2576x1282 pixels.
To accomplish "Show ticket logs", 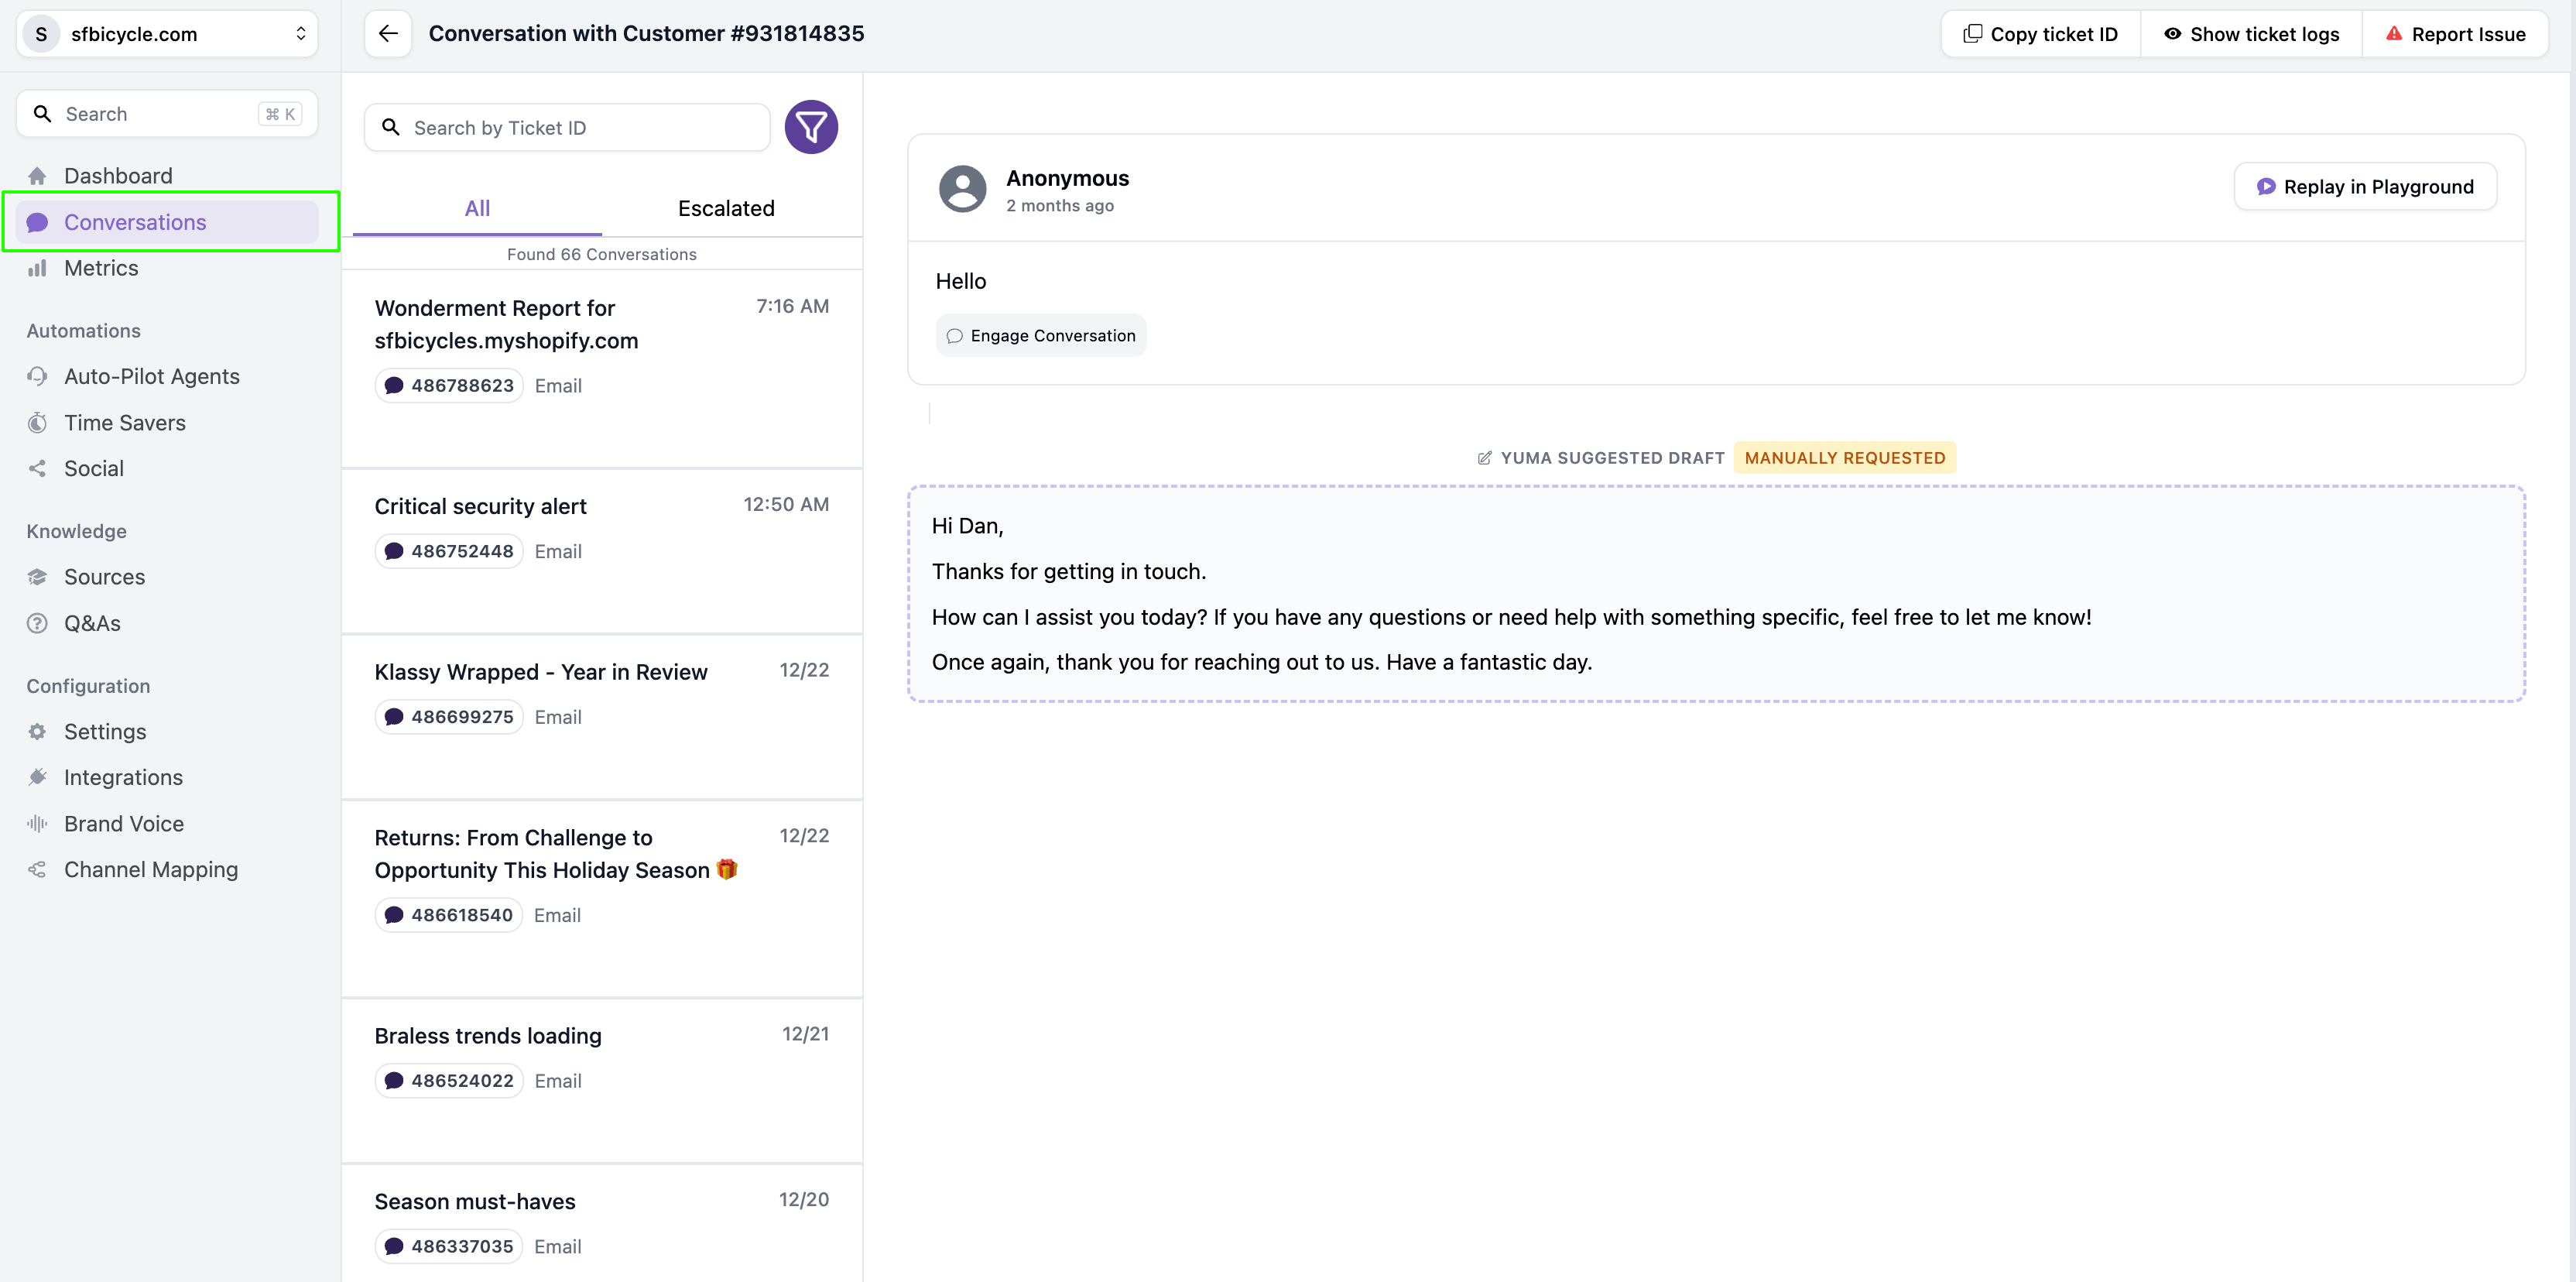I will pos(2251,34).
